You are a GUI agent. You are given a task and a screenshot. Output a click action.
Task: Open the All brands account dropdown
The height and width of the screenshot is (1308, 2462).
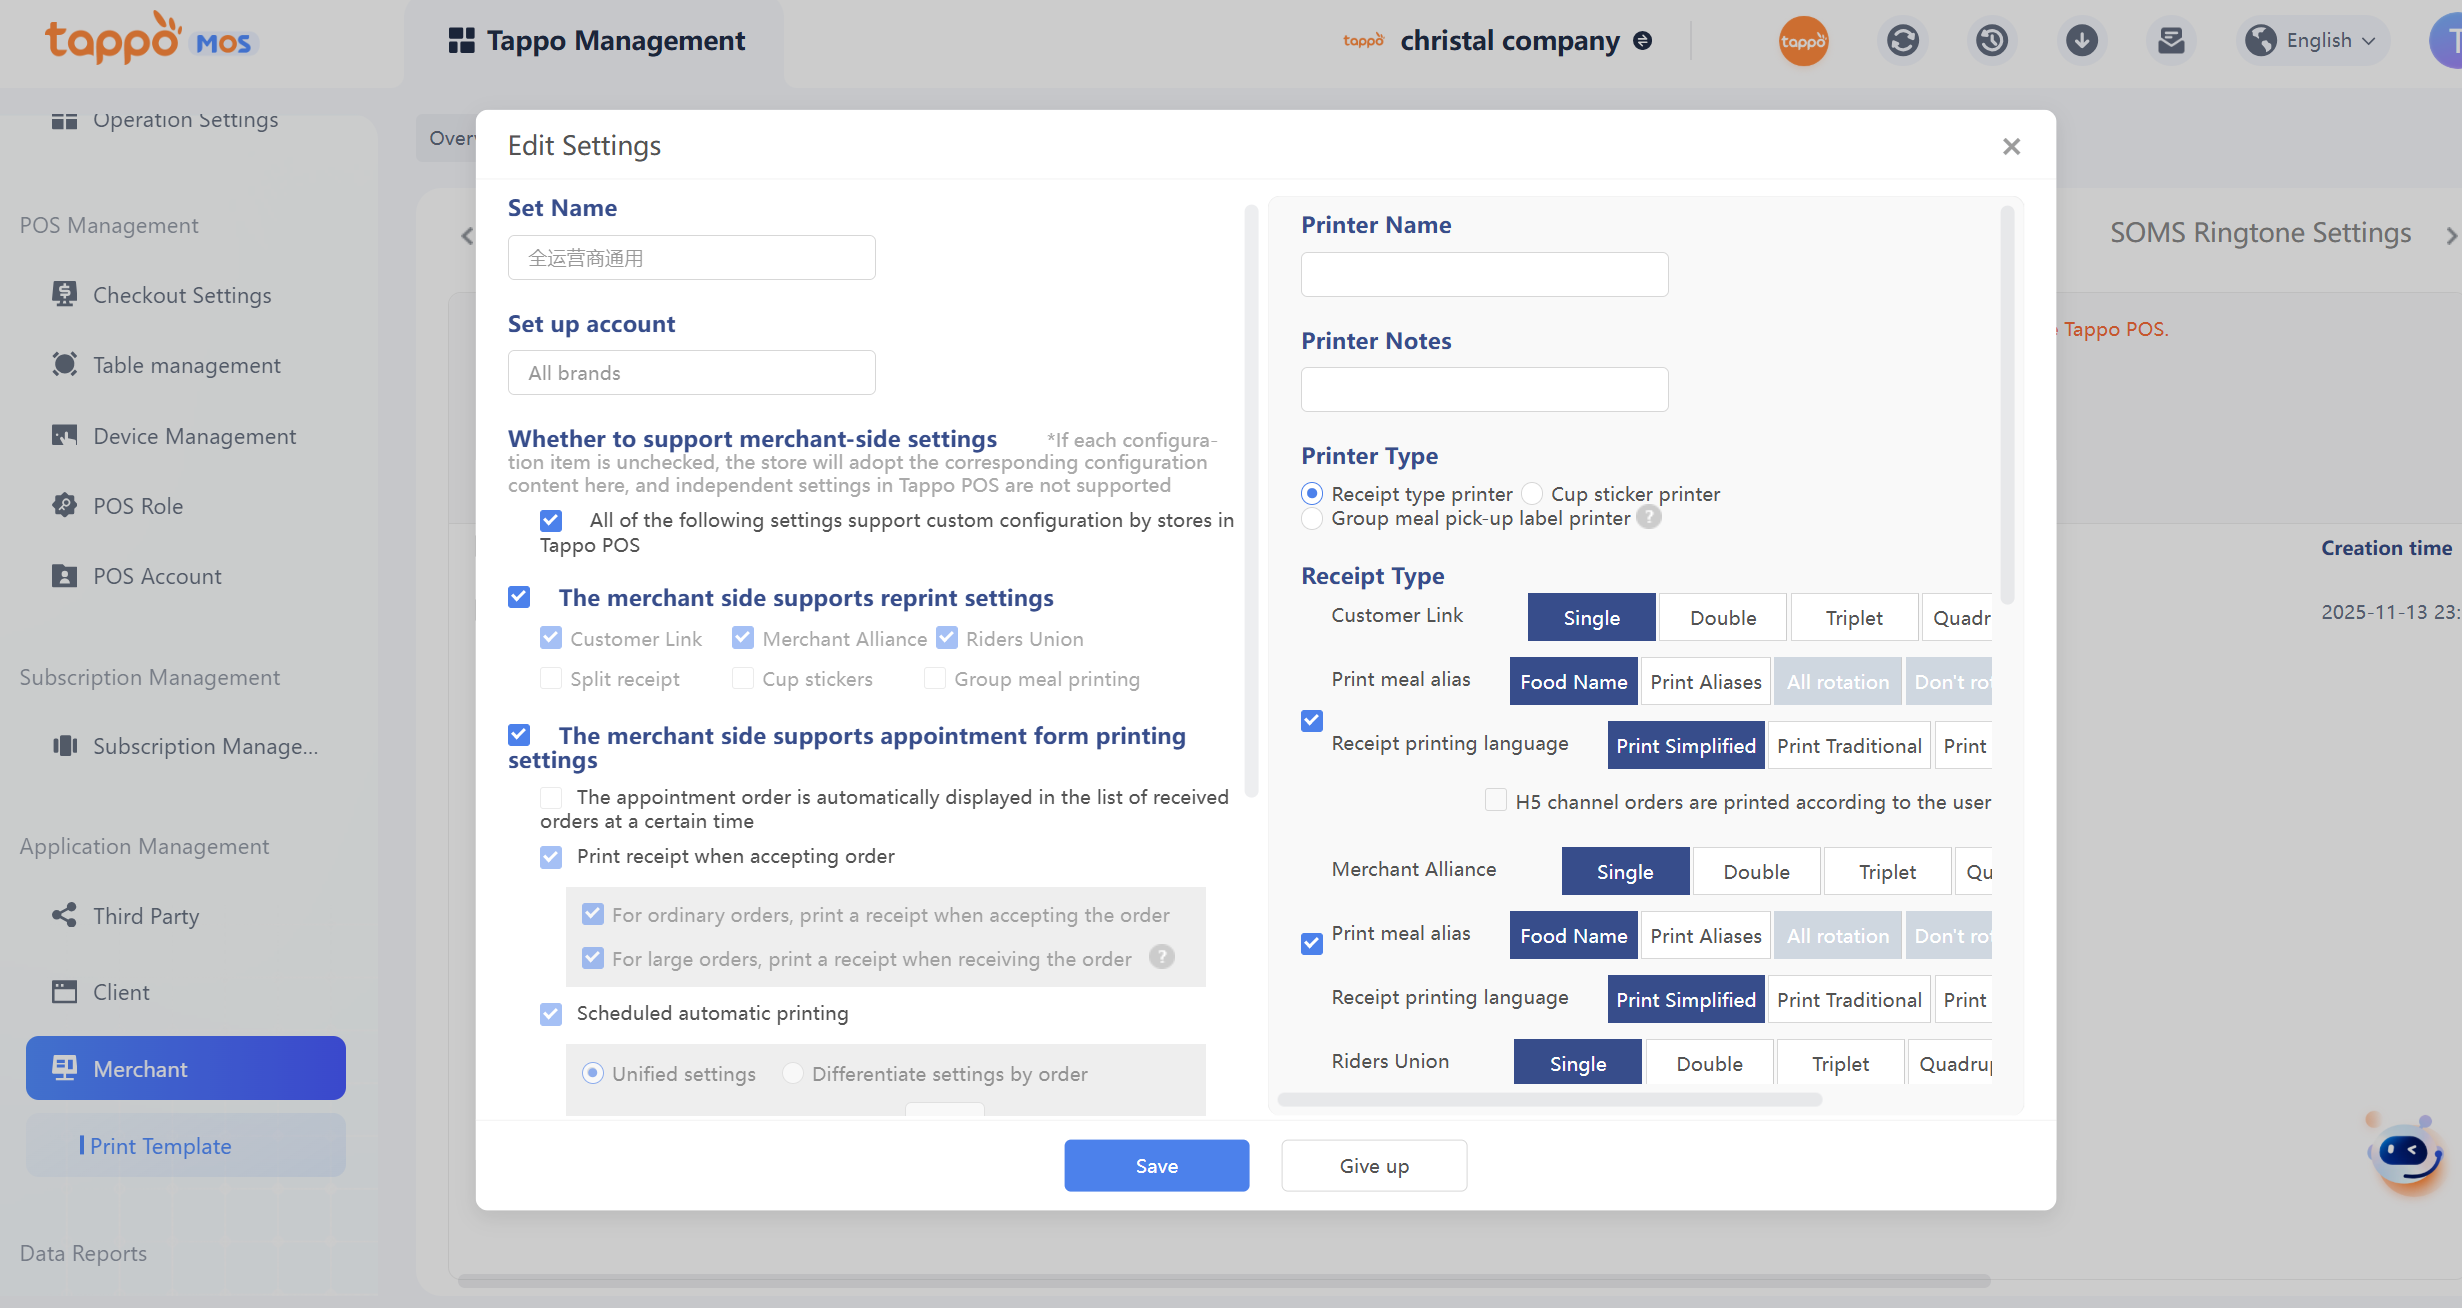click(x=691, y=373)
